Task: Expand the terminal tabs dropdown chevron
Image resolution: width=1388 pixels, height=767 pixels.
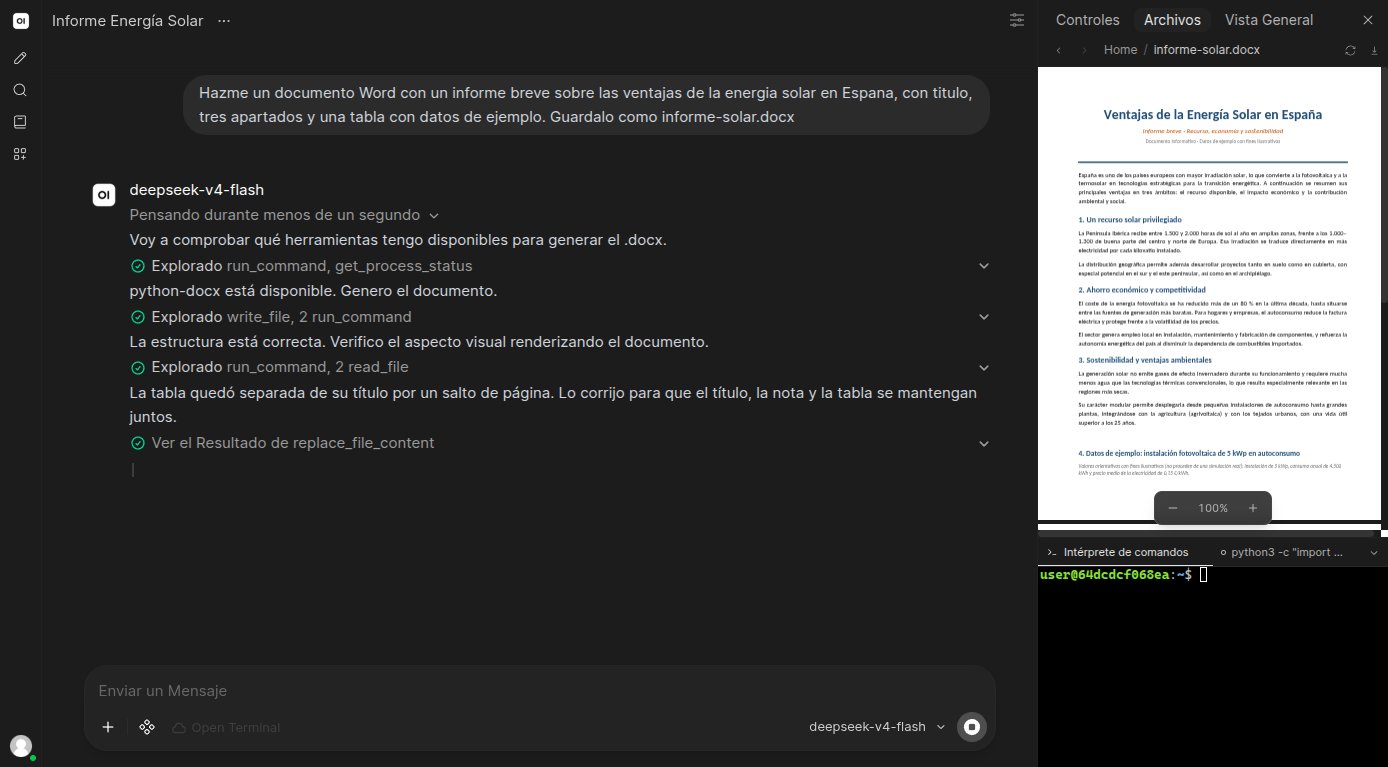Action: [1374, 552]
